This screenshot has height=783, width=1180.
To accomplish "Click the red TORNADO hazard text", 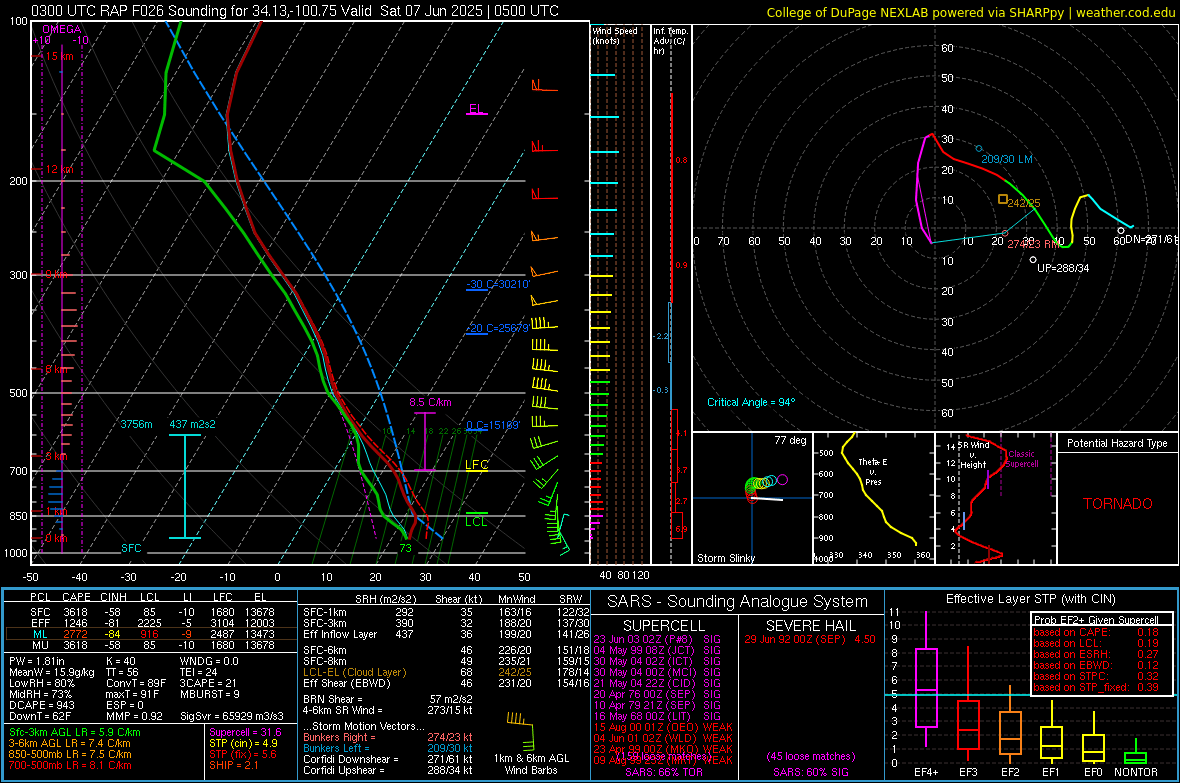I will pyautogui.click(x=1118, y=504).
